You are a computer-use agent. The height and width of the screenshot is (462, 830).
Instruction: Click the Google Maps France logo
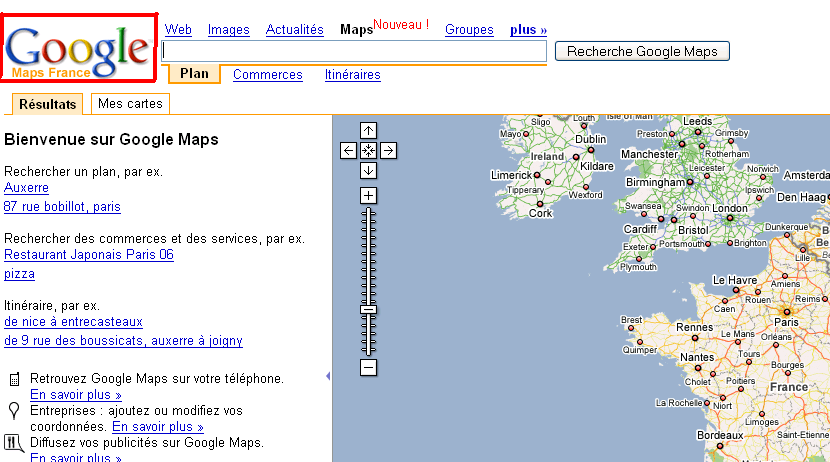point(78,49)
